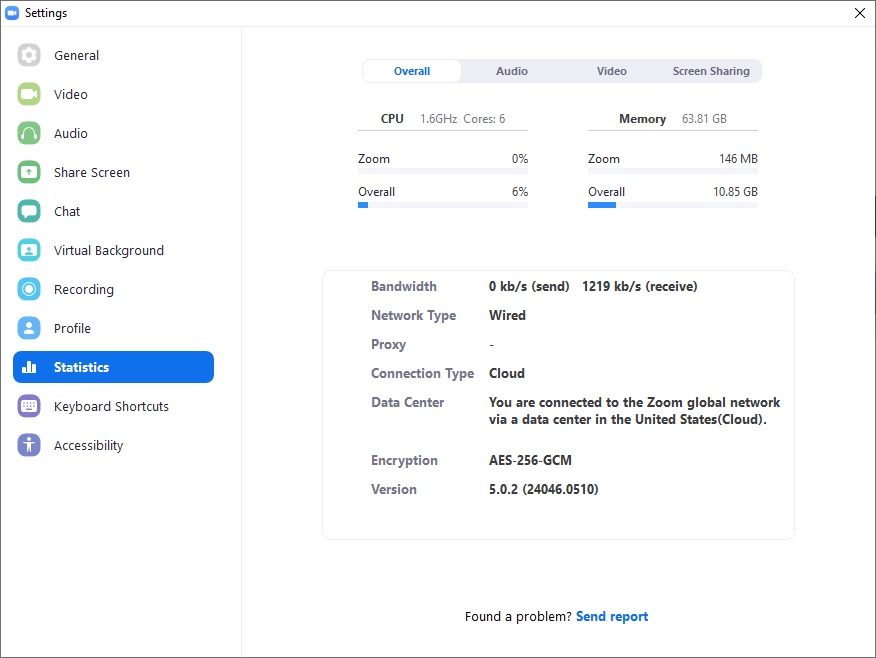Click the Profile person icon
Screen dimensions: 876x658
point(29,328)
